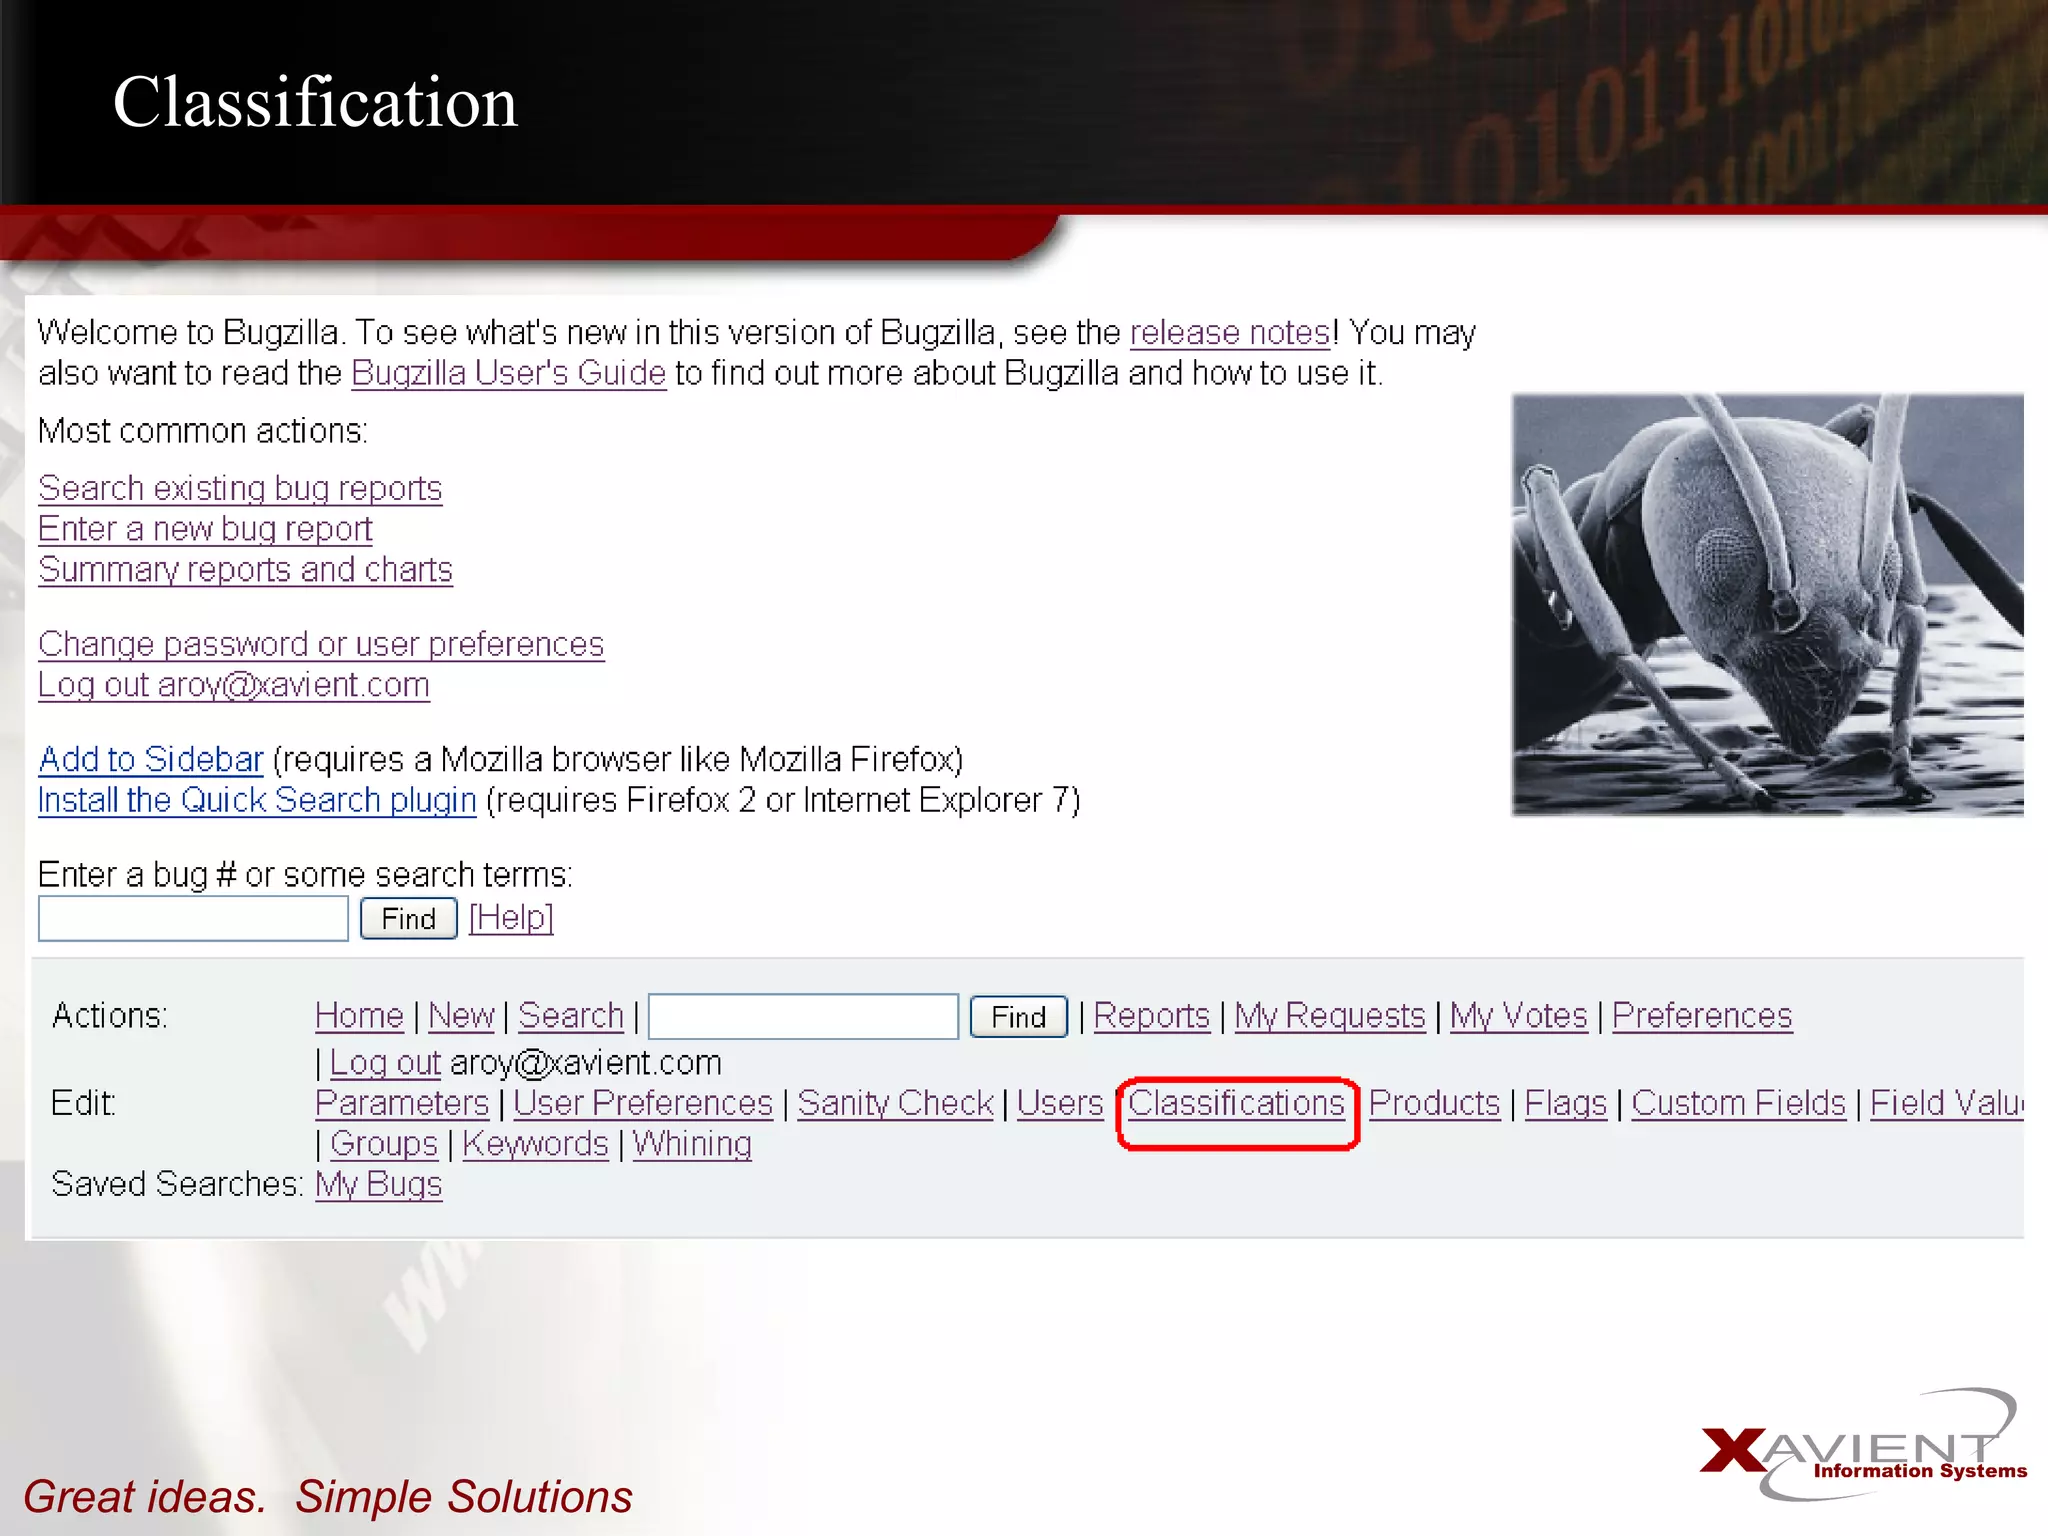Install the Quick Search plugin
Viewport: 2048px width, 1536px height.
(257, 801)
